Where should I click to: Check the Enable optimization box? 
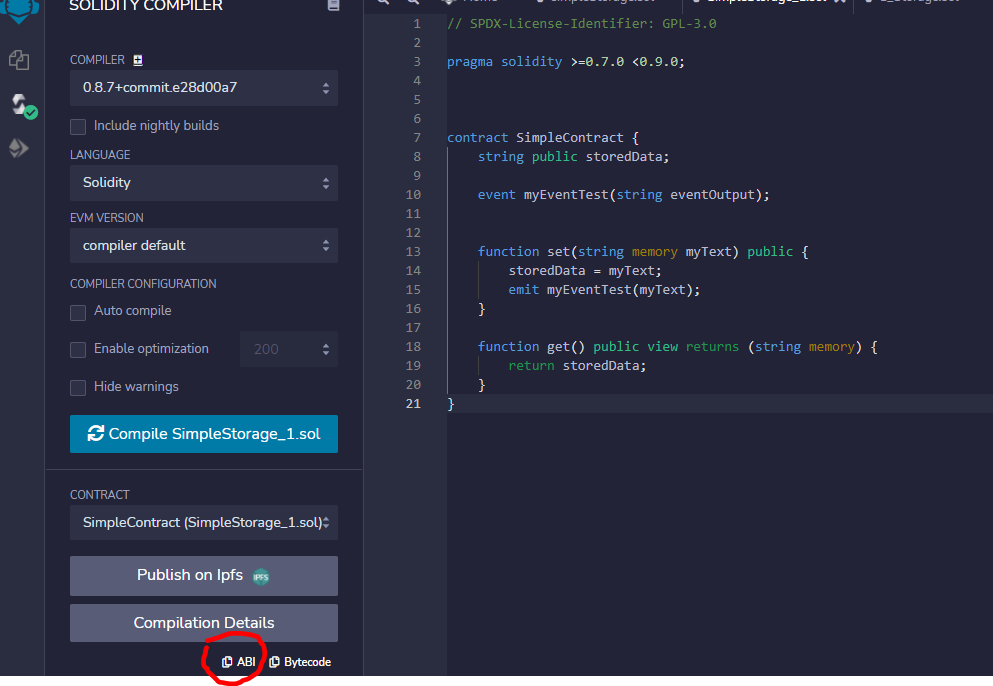tap(78, 350)
